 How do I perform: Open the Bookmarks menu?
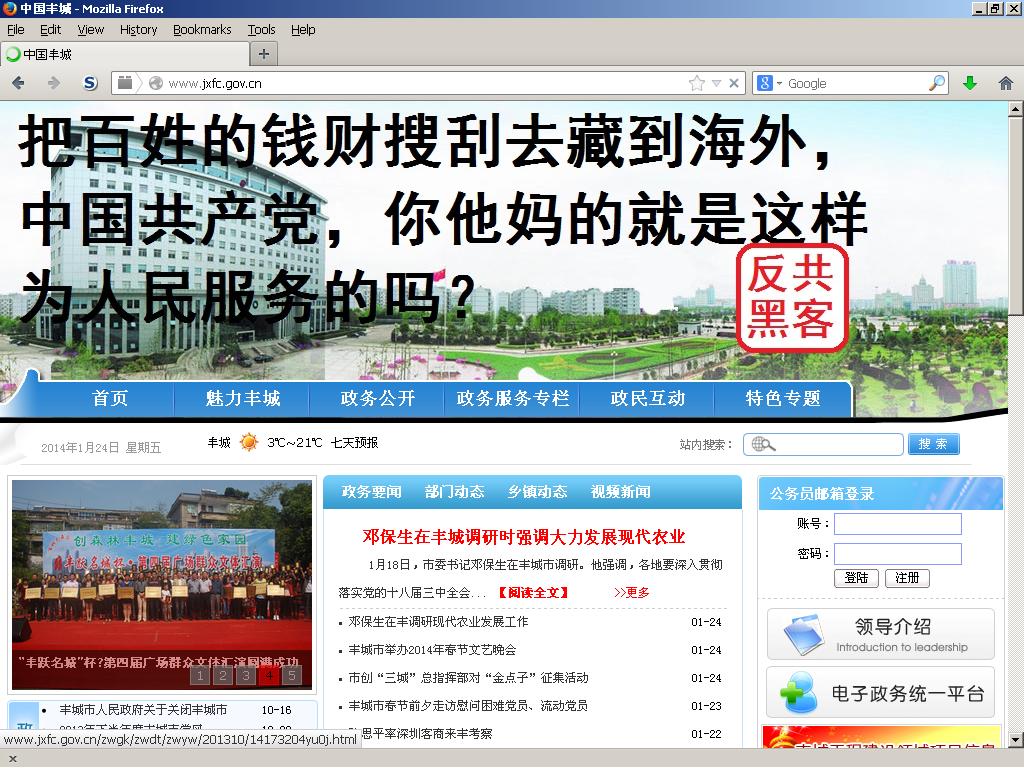pos(201,30)
